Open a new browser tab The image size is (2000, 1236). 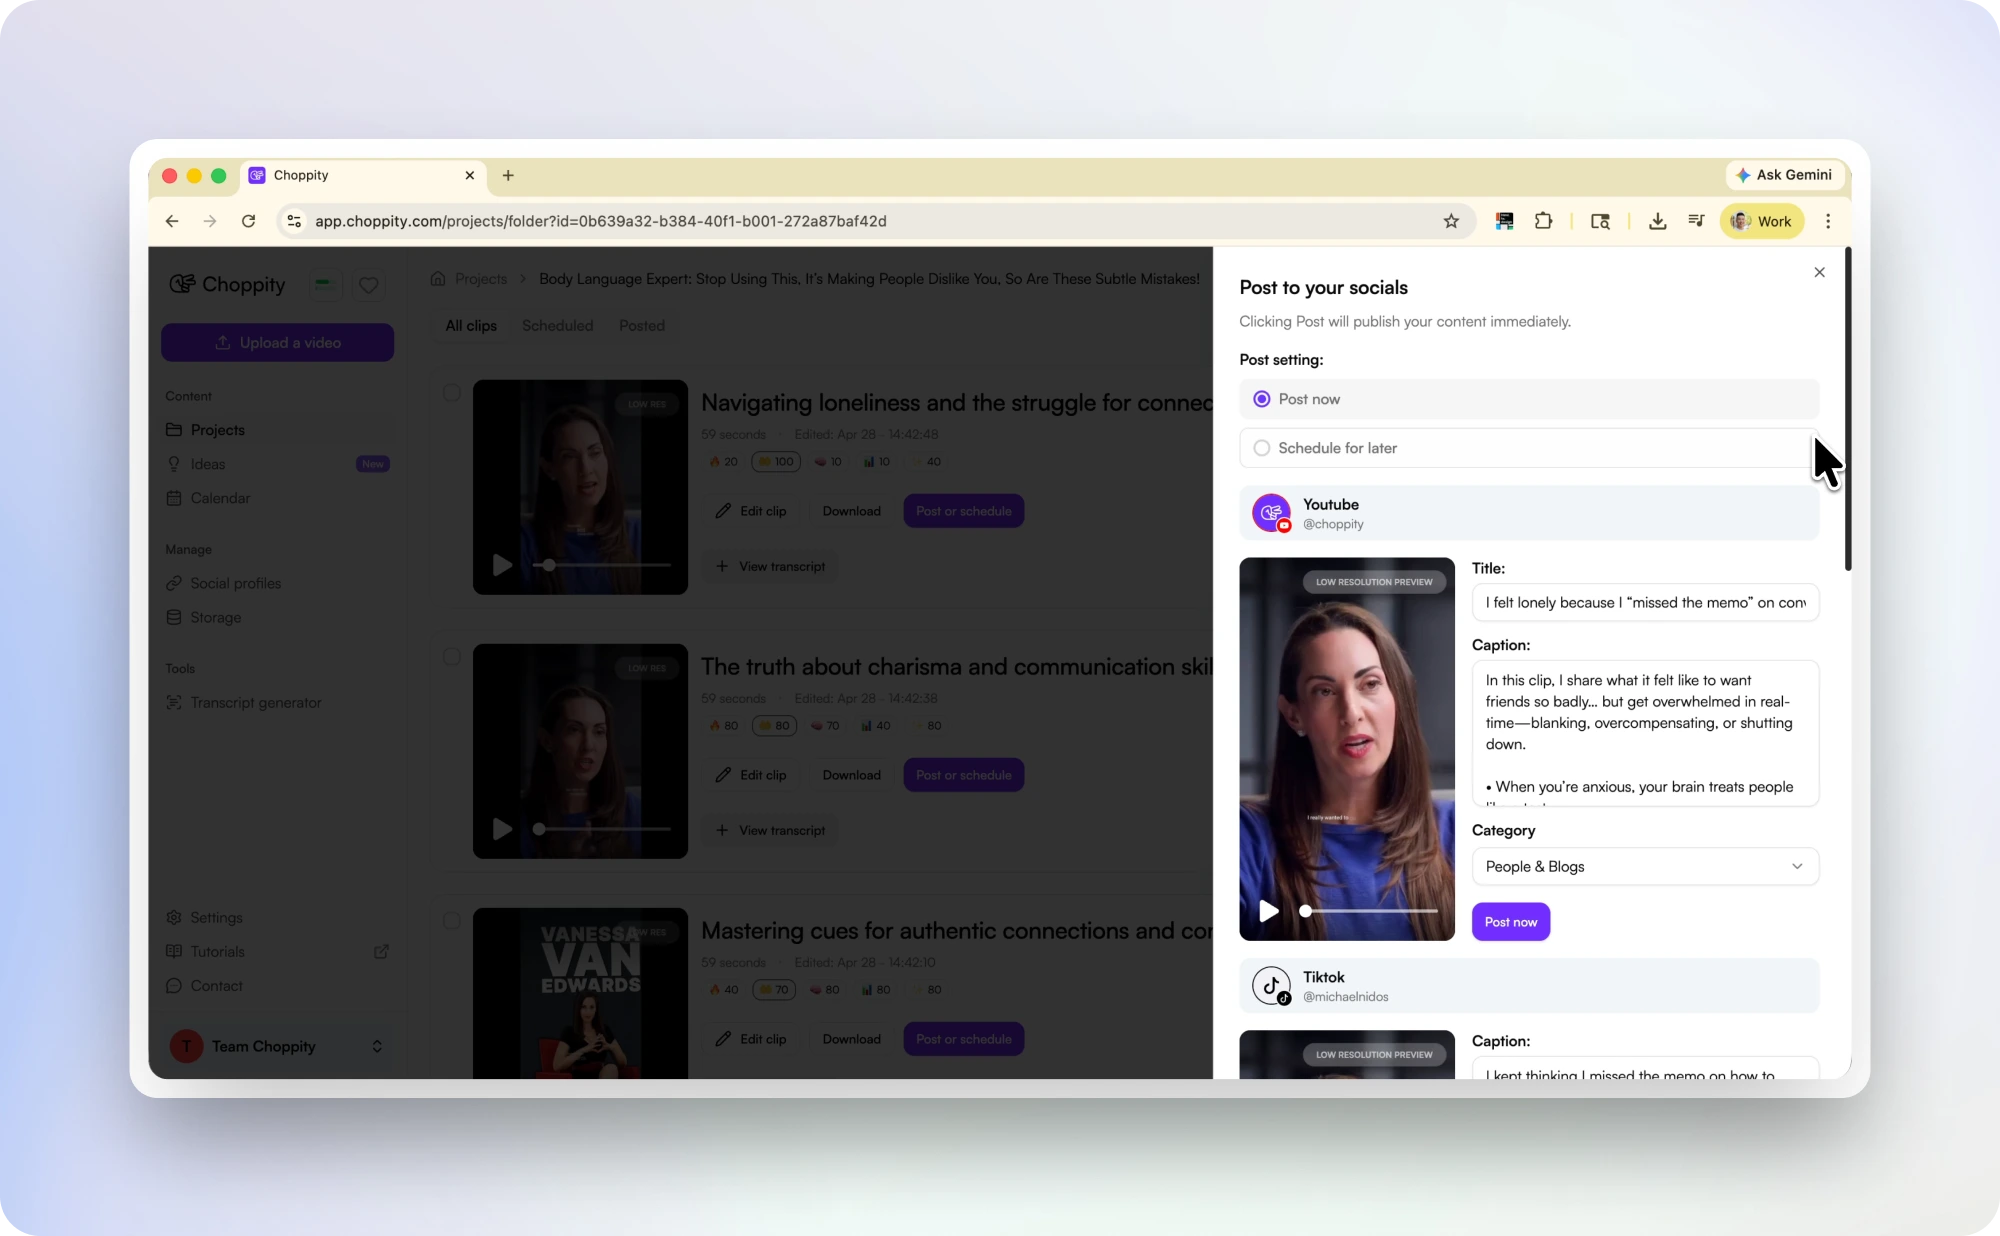tap(508, 175)
